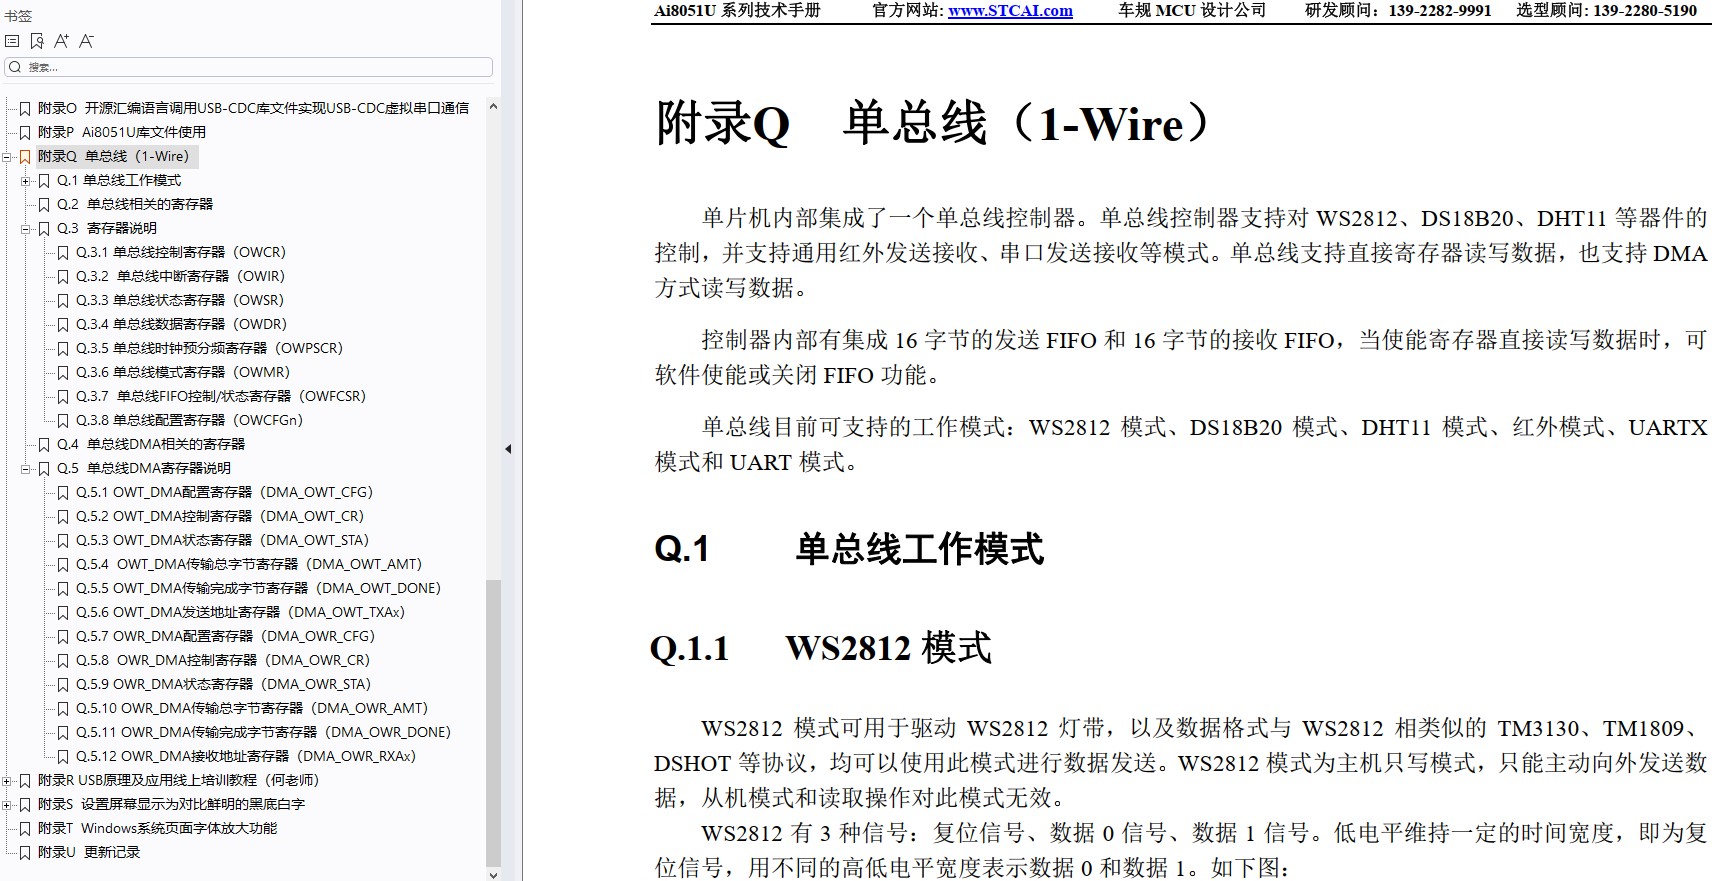Collapse the 附录Q 单总线 tree node
Image resolution: width=1721 pixels, height=881 pixels.
click(7, 156)
